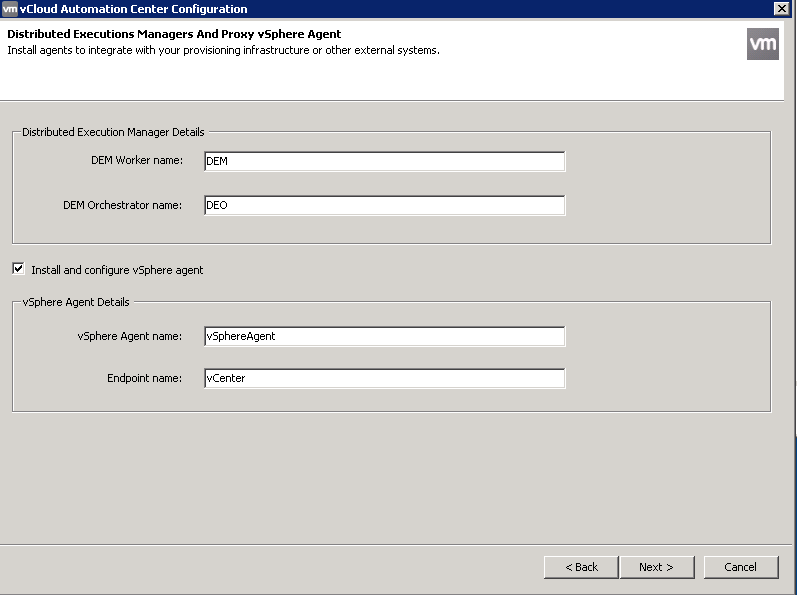Click the 'vSphere Agent Details' group title
Screen dimensions: 797x595
pos(75,302)
